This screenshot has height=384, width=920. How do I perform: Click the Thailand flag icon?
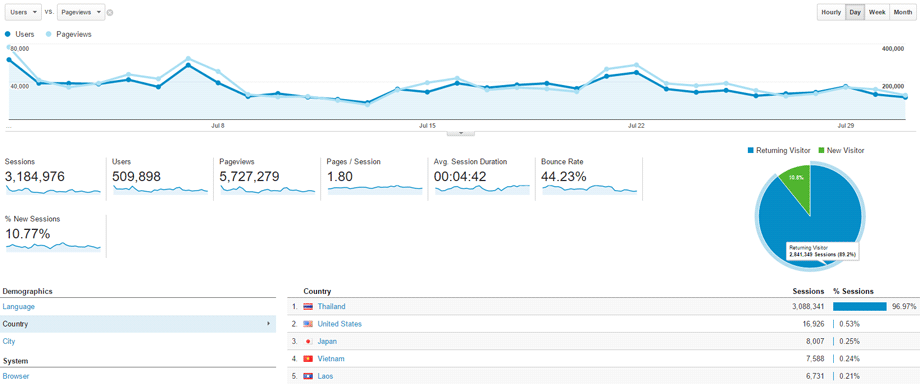[308, 306]
